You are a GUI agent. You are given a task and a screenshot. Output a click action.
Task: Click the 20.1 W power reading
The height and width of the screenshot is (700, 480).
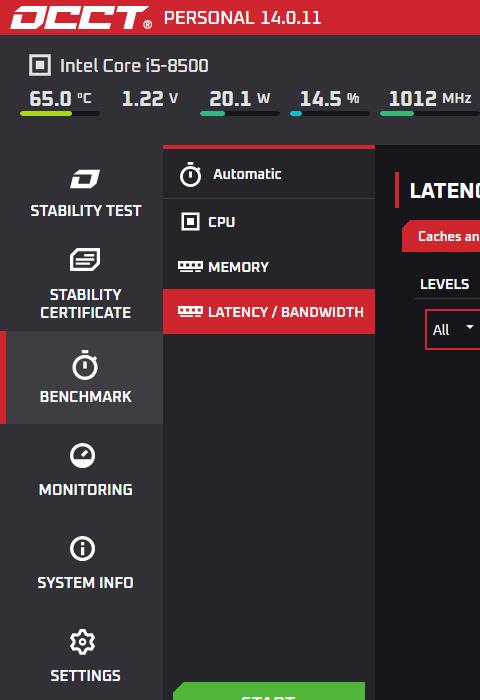click(x=240, y=98)
